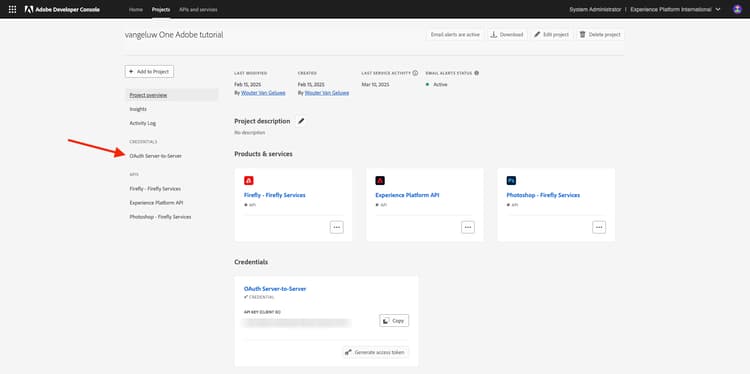Select OAuth Server-to-Server in the sidebar
Viewport: 750px width, 374px height.
click(155, 156)
